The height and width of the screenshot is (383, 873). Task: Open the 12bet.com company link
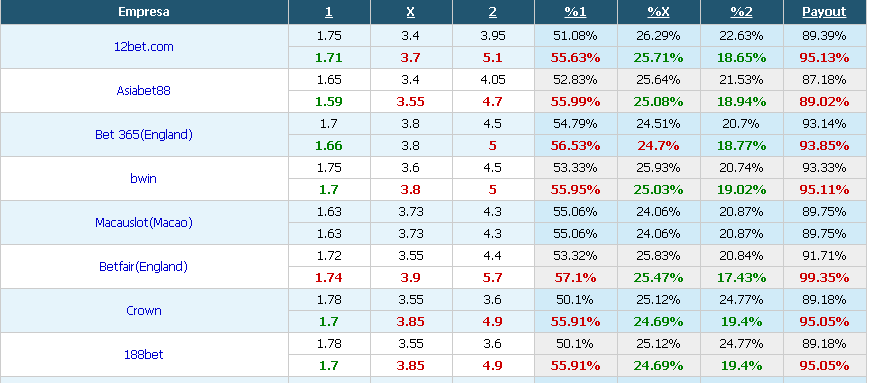(144, 47)
